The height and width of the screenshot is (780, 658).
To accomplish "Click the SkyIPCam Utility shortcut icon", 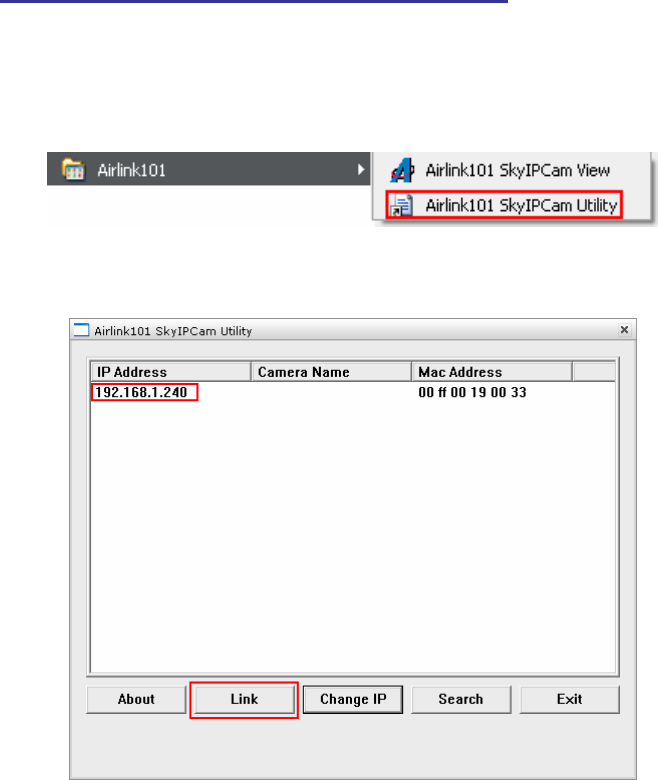I will tap(402, 205).
